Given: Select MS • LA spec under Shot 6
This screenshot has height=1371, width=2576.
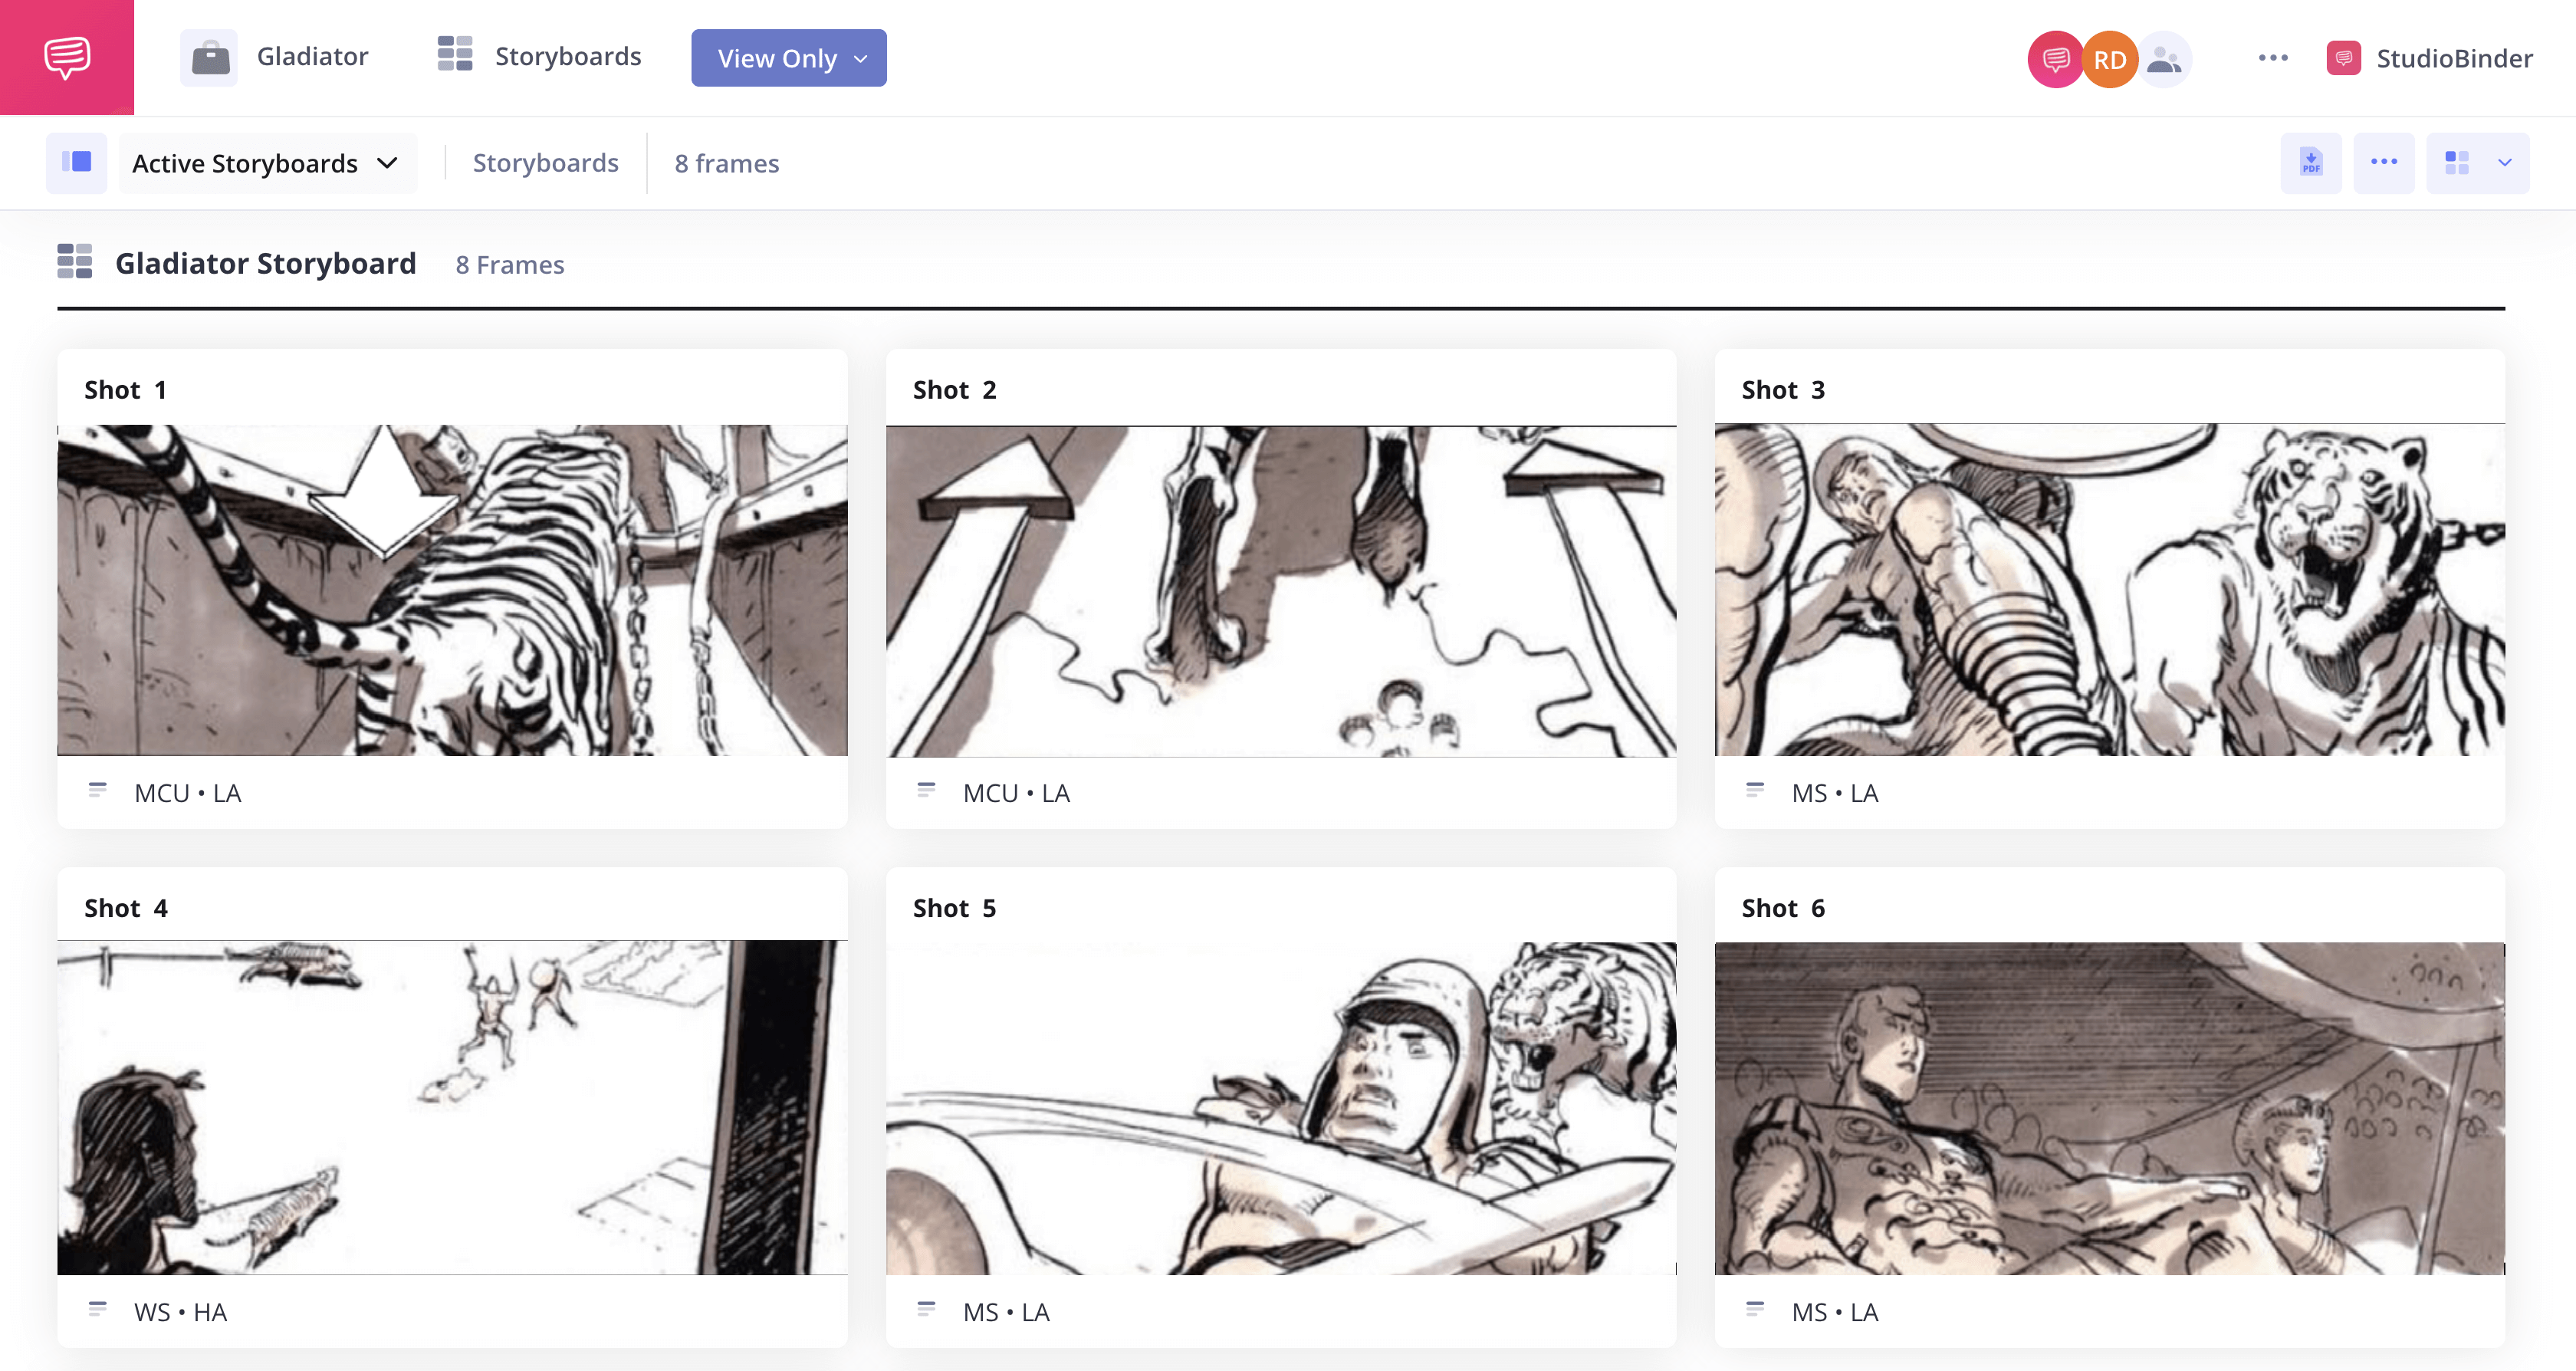Looking at the screenshot, I should pyautogui.click(x=1835, y=1312).
